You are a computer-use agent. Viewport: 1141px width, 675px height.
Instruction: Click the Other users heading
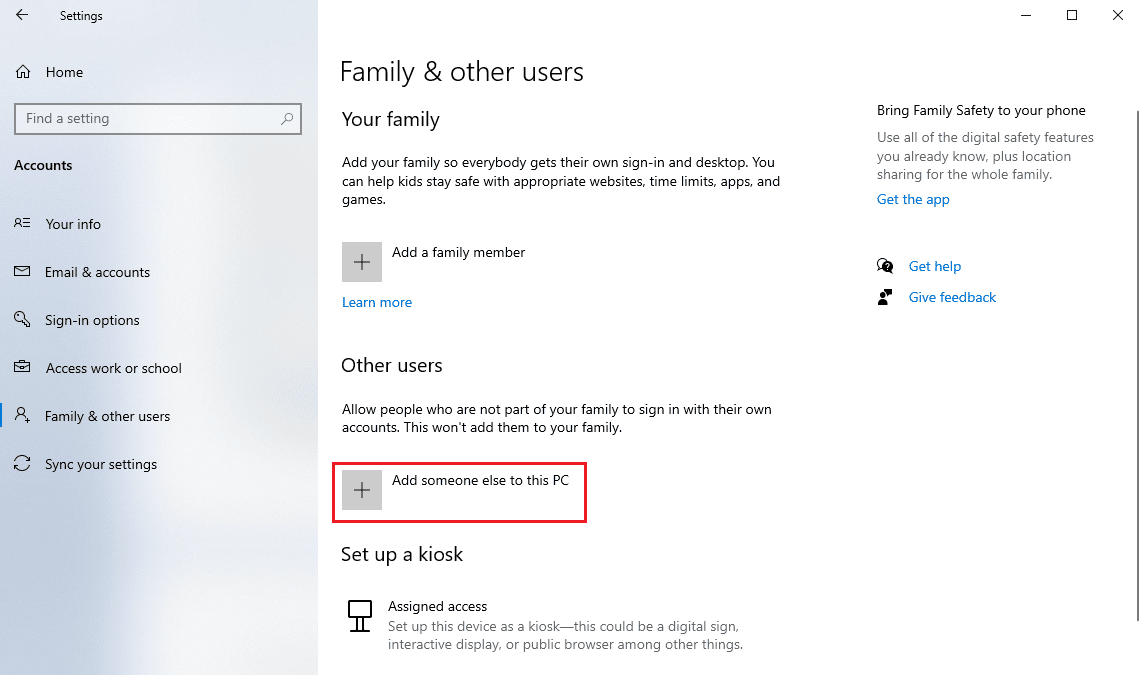391,365
